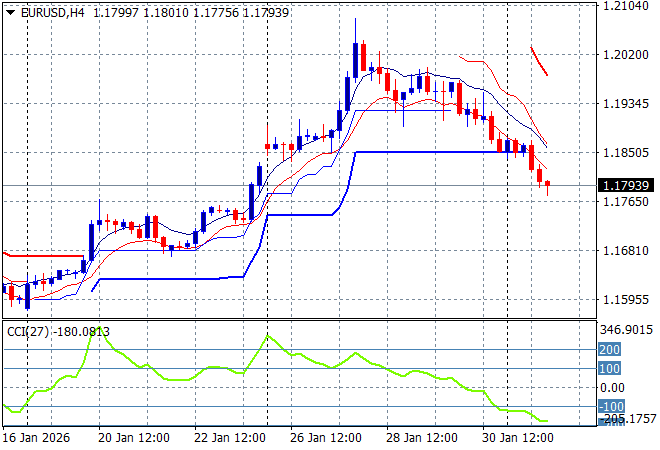Viewport: 660px width, 450px height.
Task: Click the 16 Jan 2026 date label
Action: click(x=36, y=438)
